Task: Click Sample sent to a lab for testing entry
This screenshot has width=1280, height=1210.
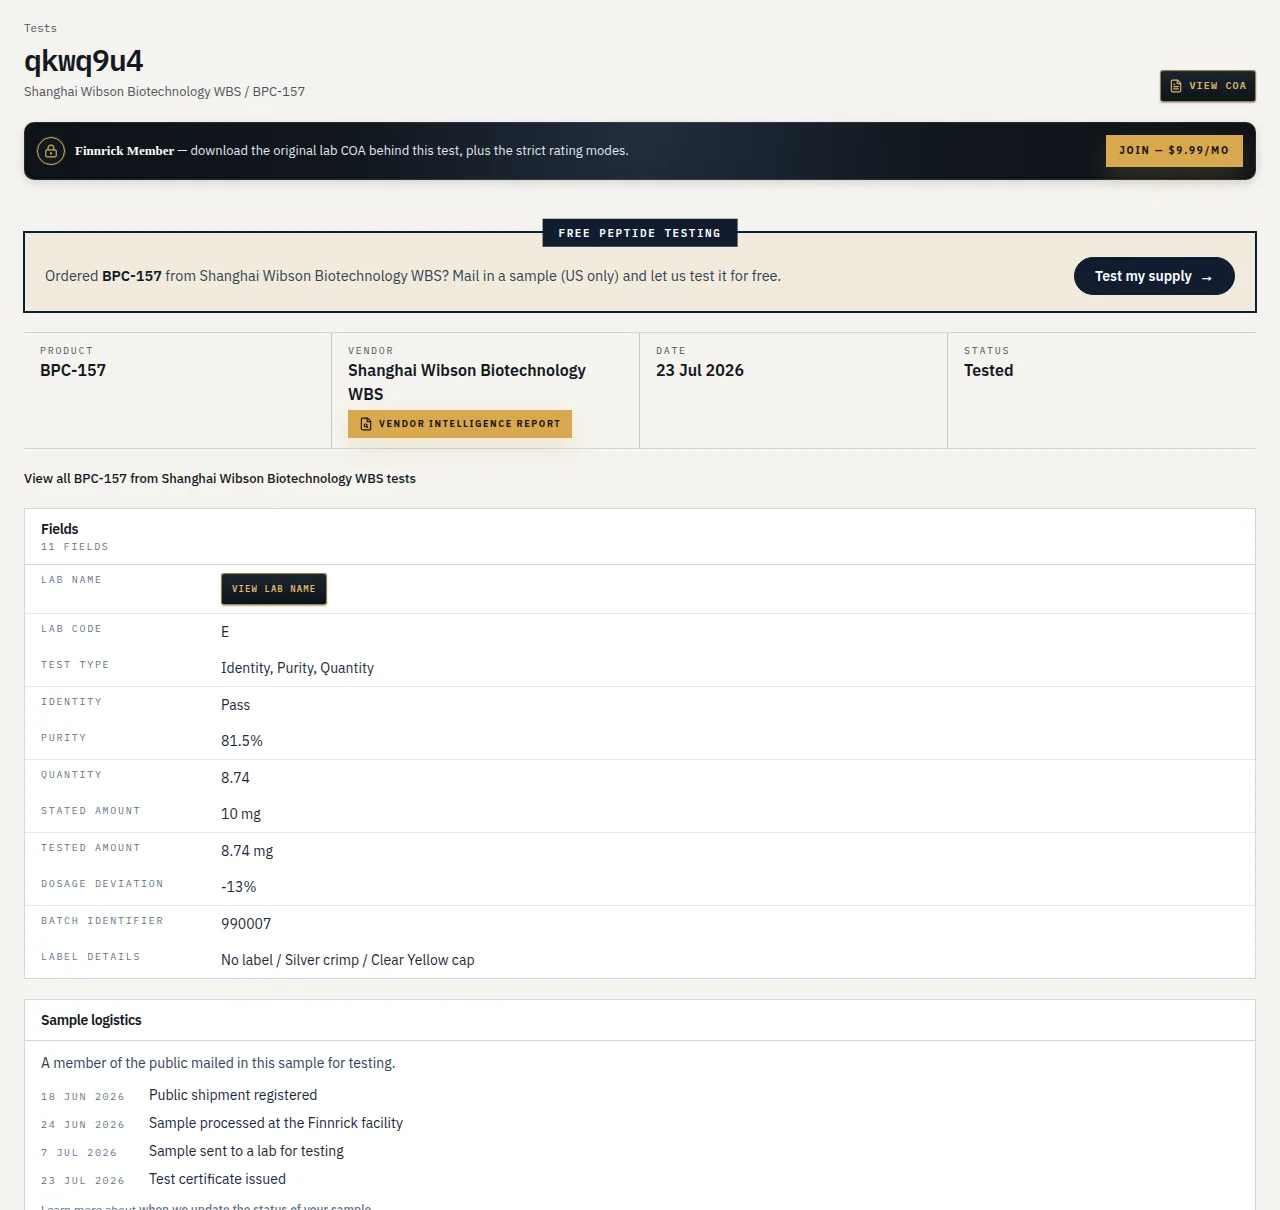Action: (x=246, y=1151)
